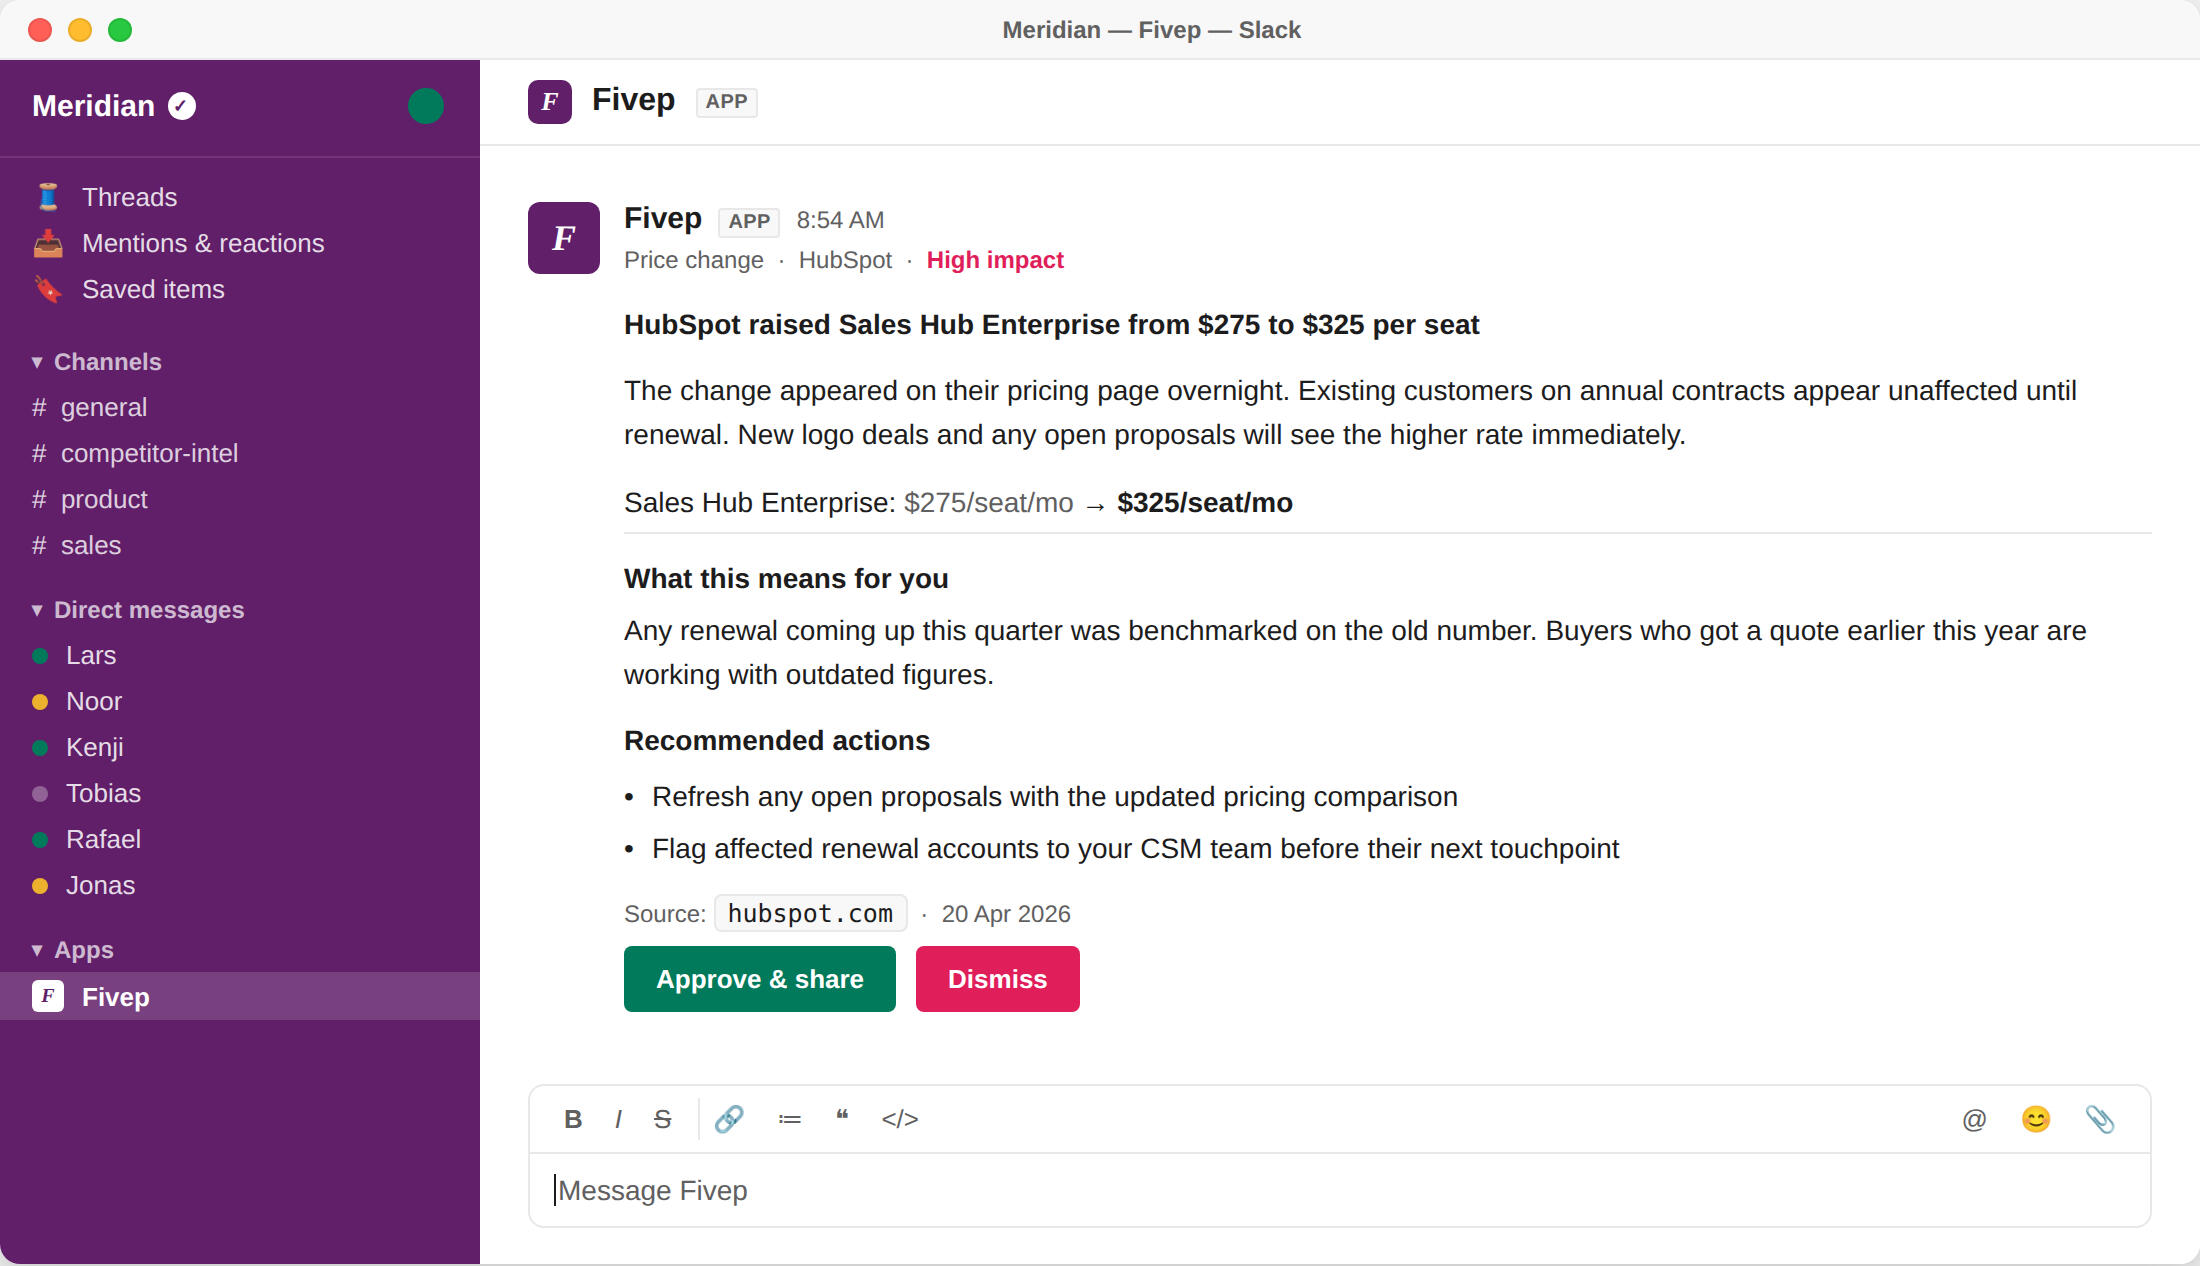Viewport: 2200px width, 1266px height.
Task: Toggle bold formatting in composer
Action: coord(573,1119)
